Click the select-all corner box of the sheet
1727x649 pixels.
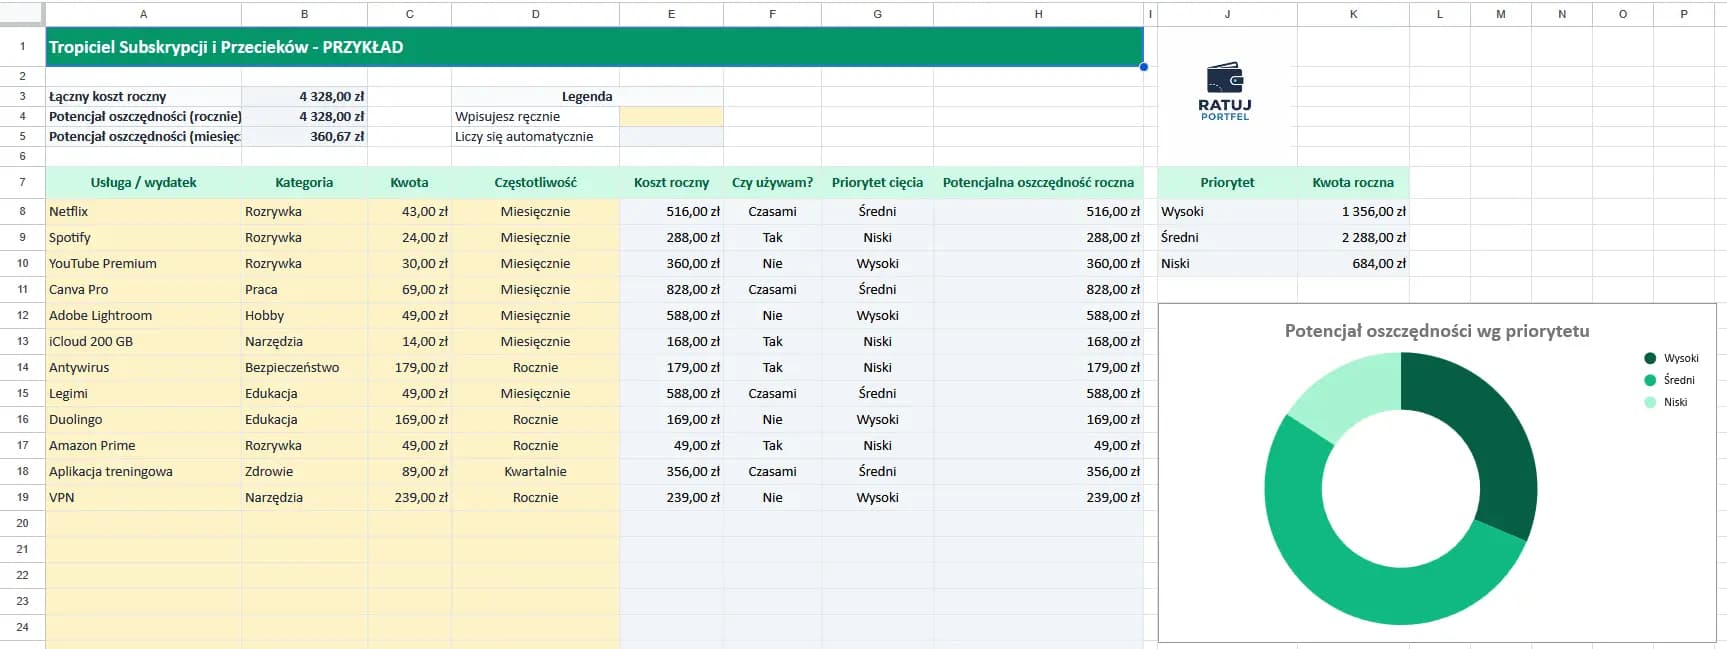22,14
